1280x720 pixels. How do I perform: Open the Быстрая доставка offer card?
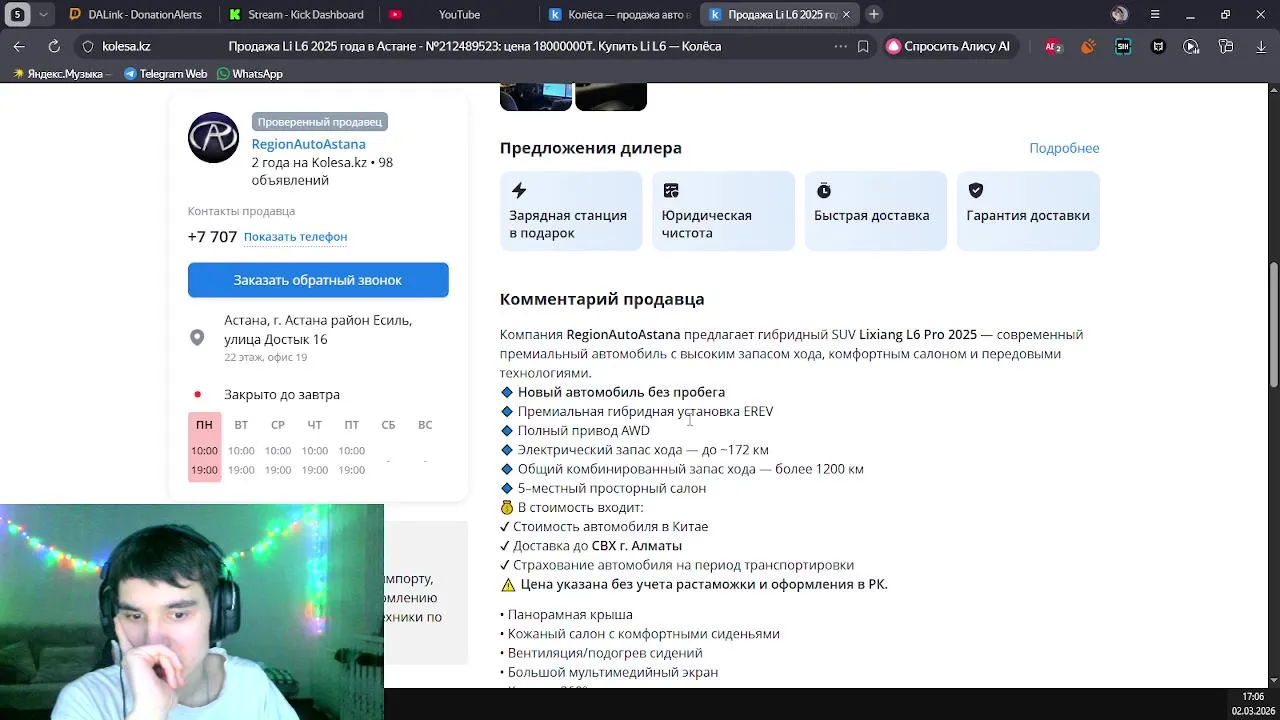876,211
